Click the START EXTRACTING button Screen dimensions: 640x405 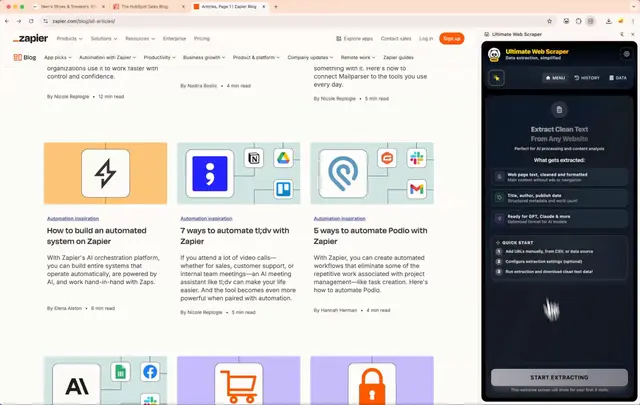coord(559,378)
